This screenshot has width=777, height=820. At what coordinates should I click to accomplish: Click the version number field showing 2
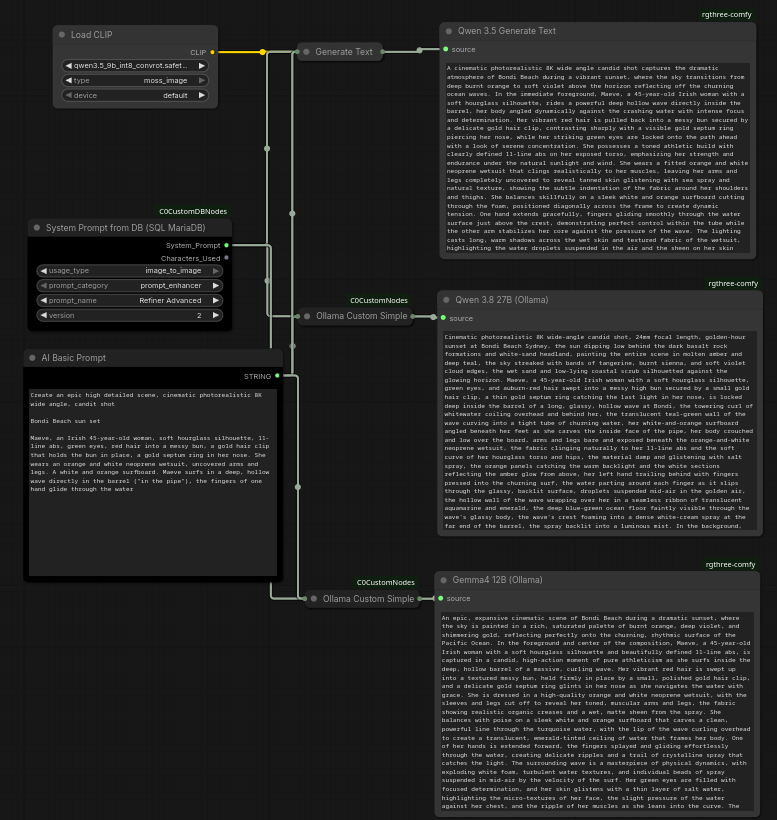tap(130, 315)
